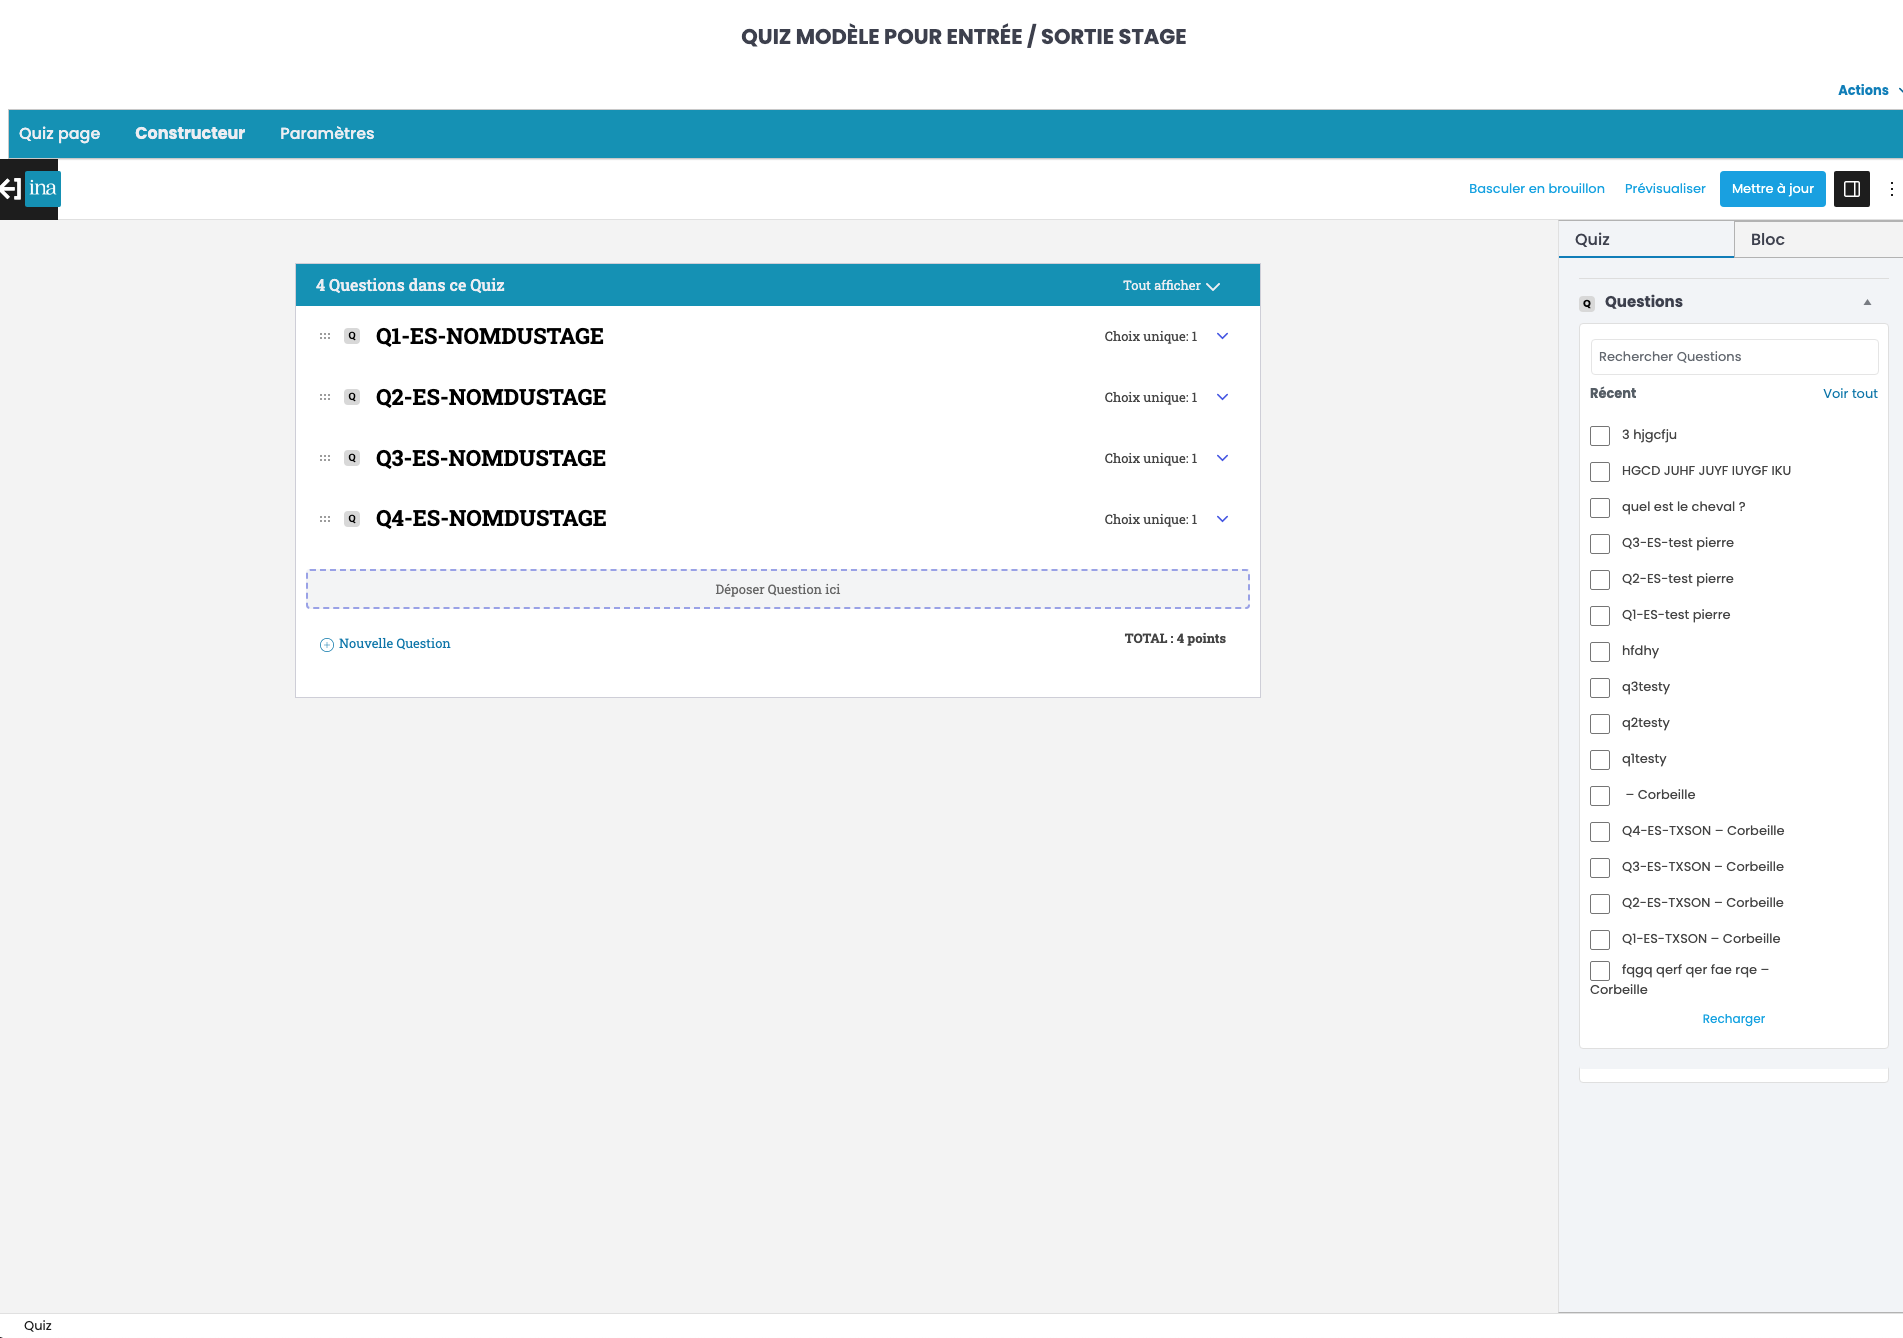This screenshot has height=1338, width=1903.
Task: Open the three-dot options menu
Action: tap(1891, 189)
